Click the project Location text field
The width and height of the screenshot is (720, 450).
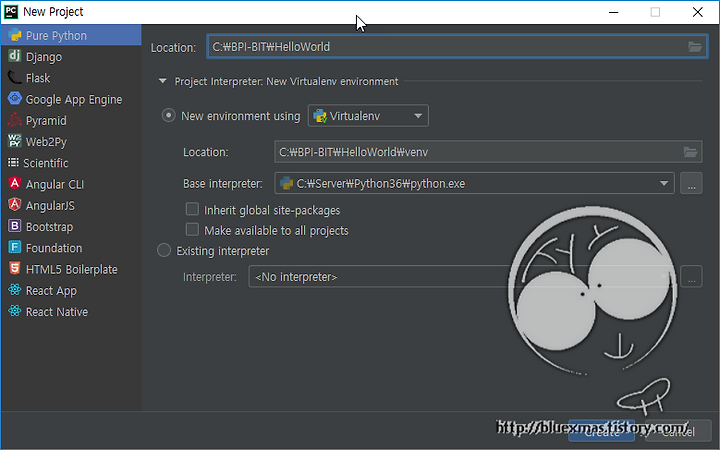[x=457, y=46]
